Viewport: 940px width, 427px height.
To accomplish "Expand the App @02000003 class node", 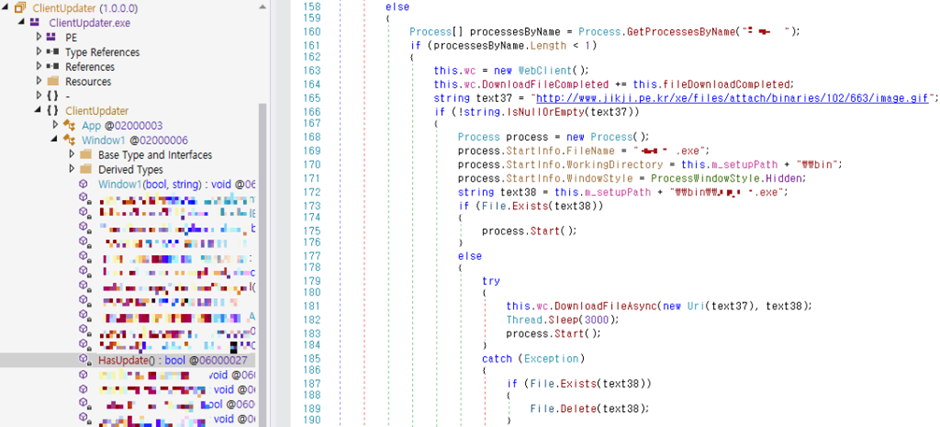I will (x=56, y=125).
